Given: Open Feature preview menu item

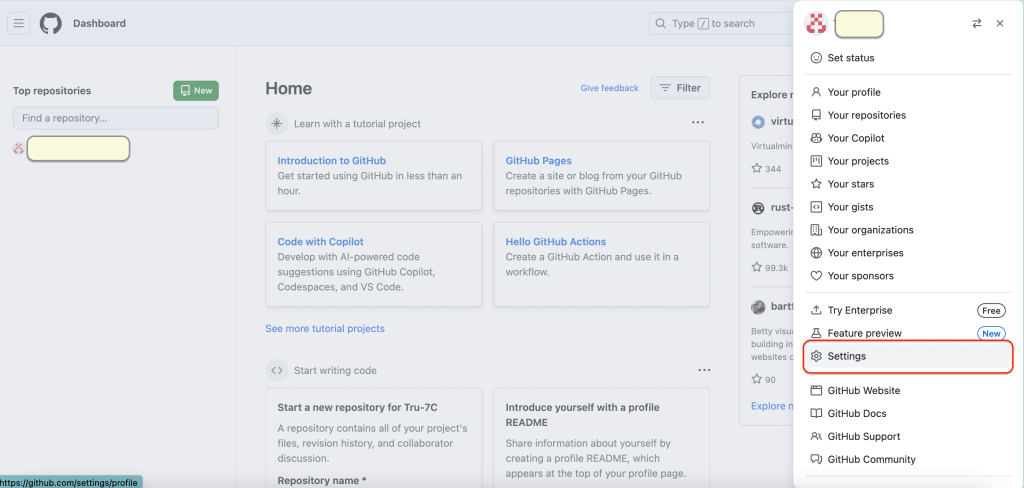Looking at the screenshot, I should coord(864,333).
